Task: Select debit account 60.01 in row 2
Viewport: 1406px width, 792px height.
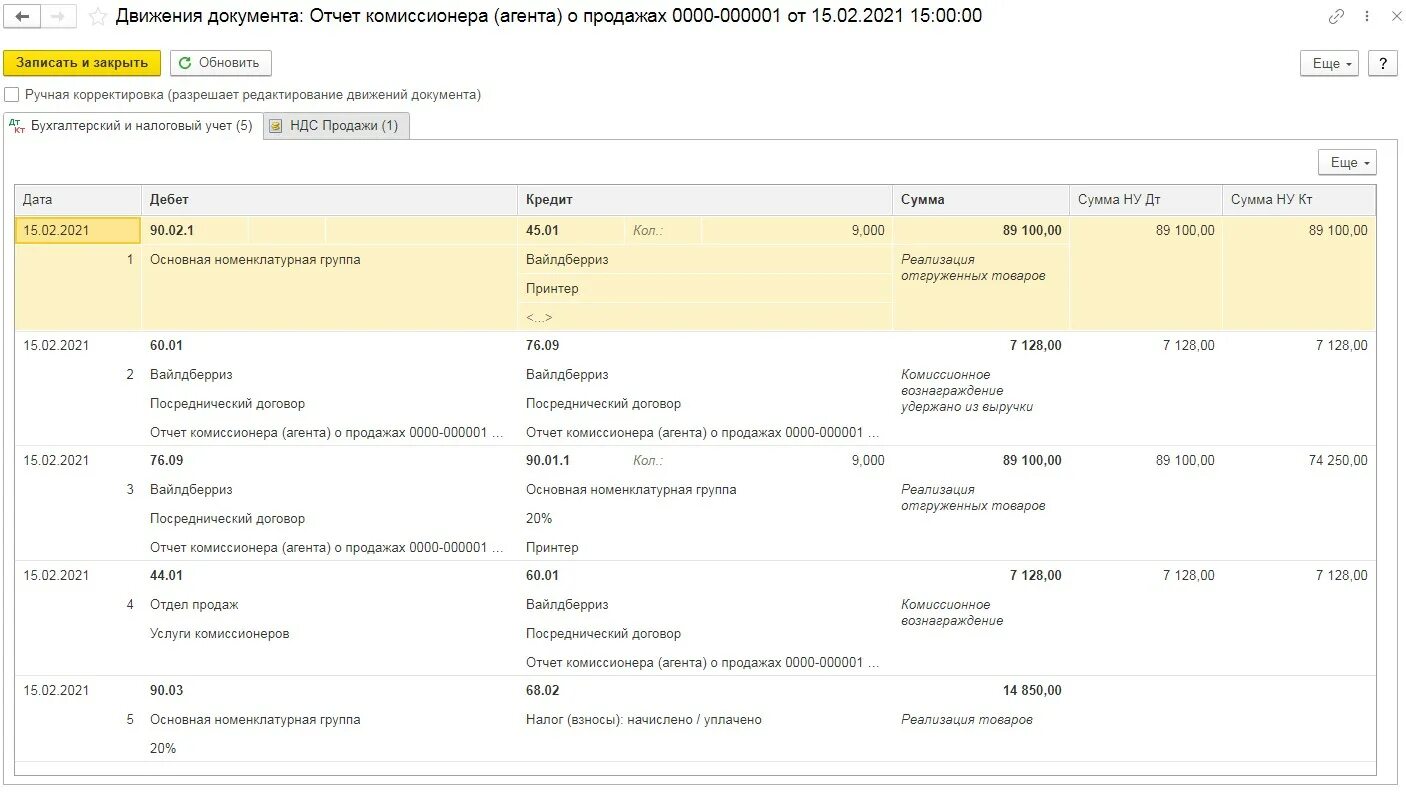Action: [166, 345]
